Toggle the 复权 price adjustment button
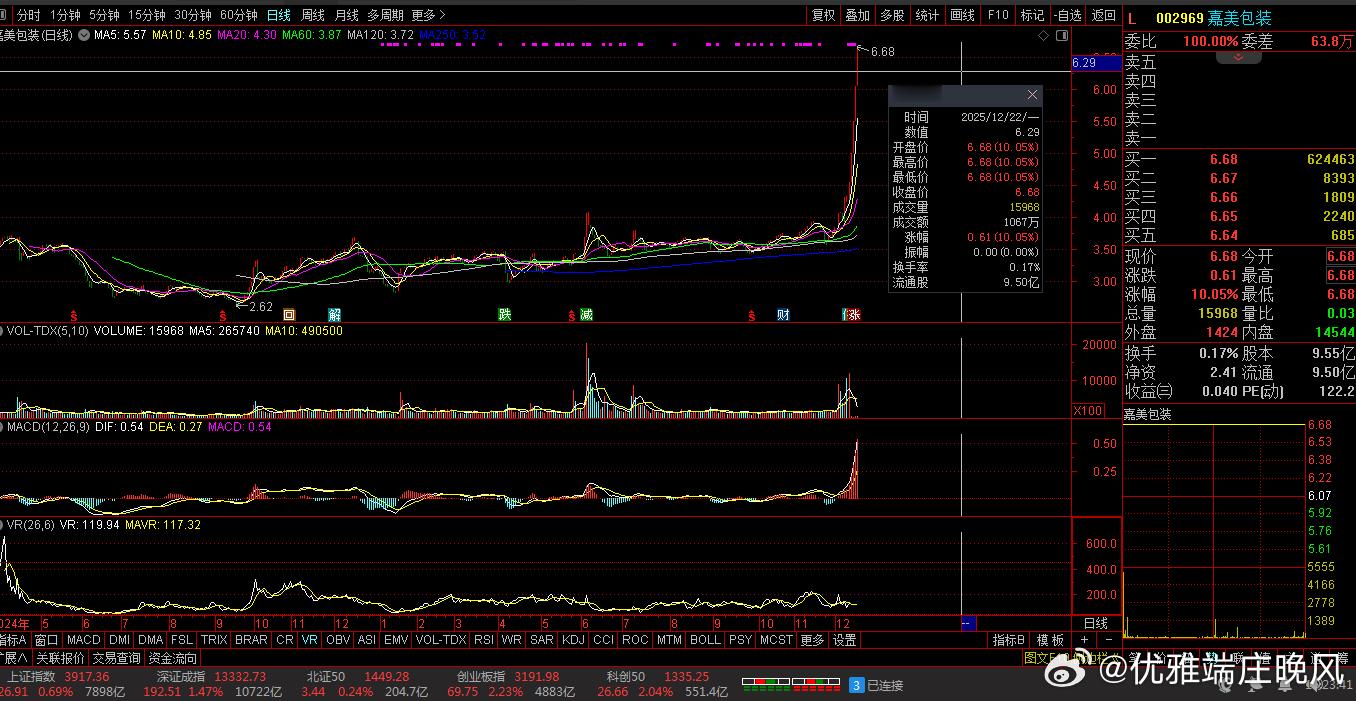Screen dimensions: 1356x701 click(x=823, y=15)
